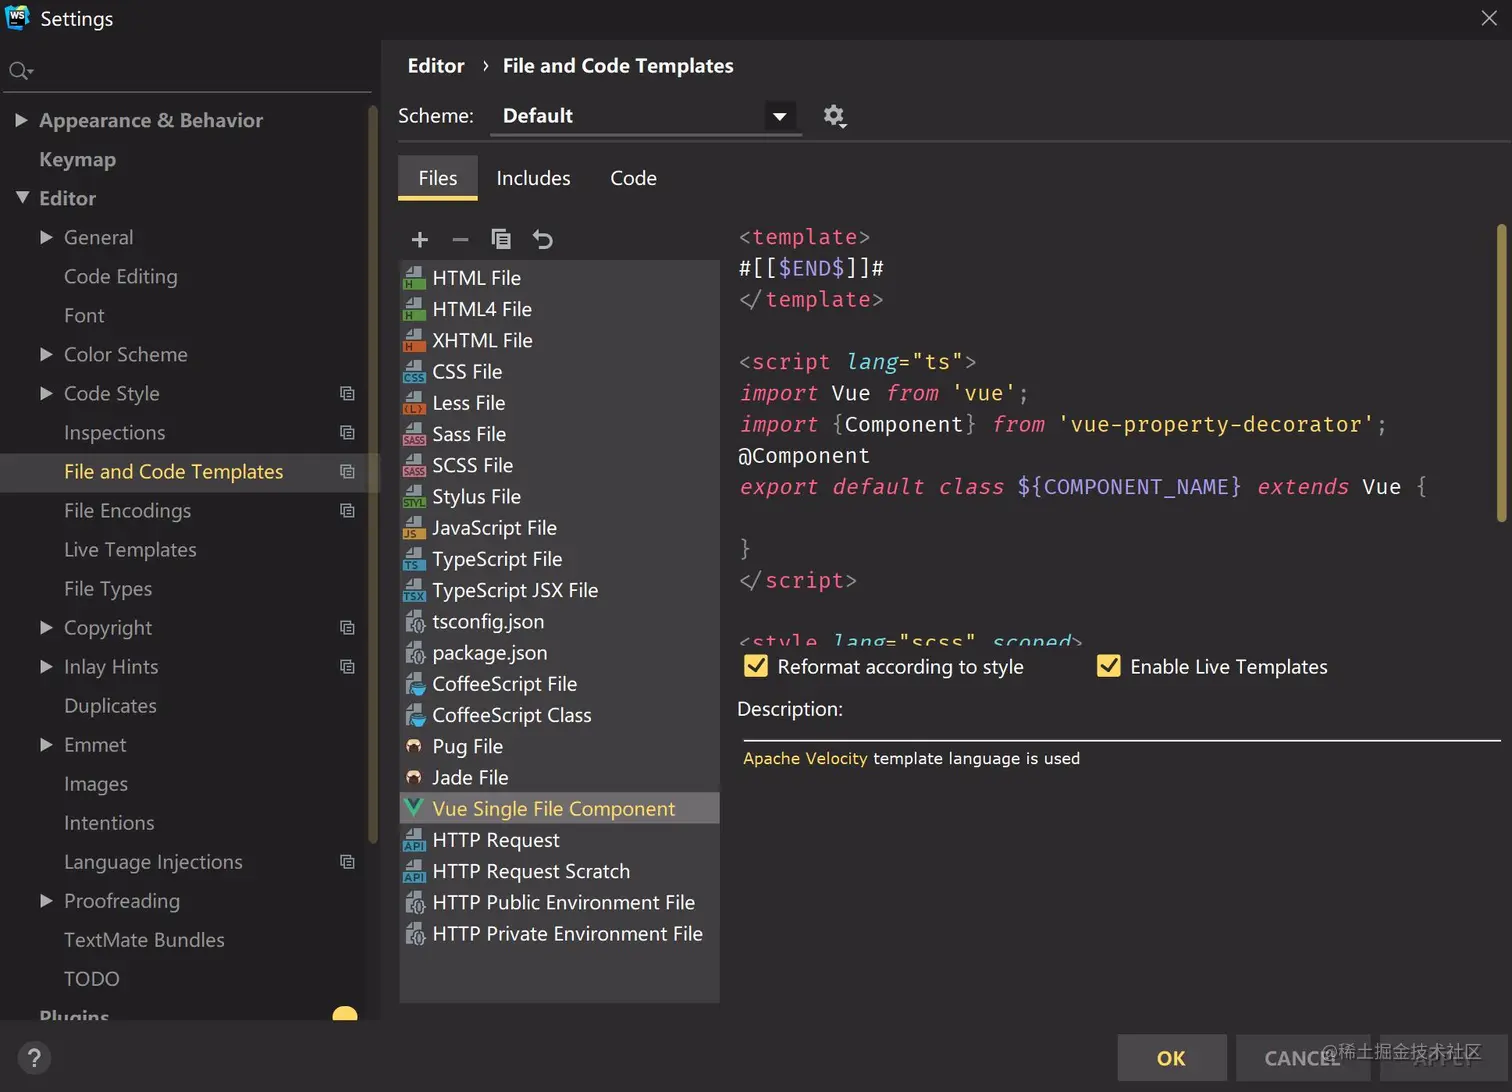Click the project-level icon beside Code Style
The height and width of the screenshot is (1092, 1512).
(347, 394)
